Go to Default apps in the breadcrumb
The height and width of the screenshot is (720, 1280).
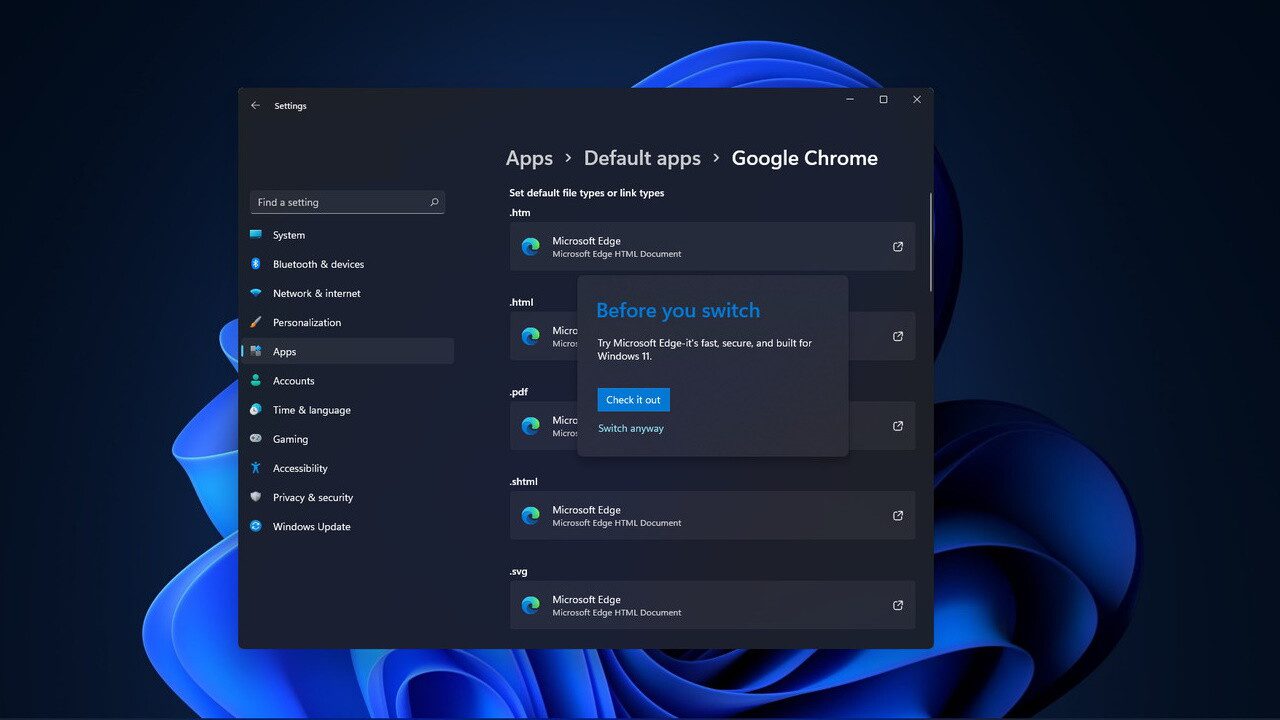click(x=642, y=158)
